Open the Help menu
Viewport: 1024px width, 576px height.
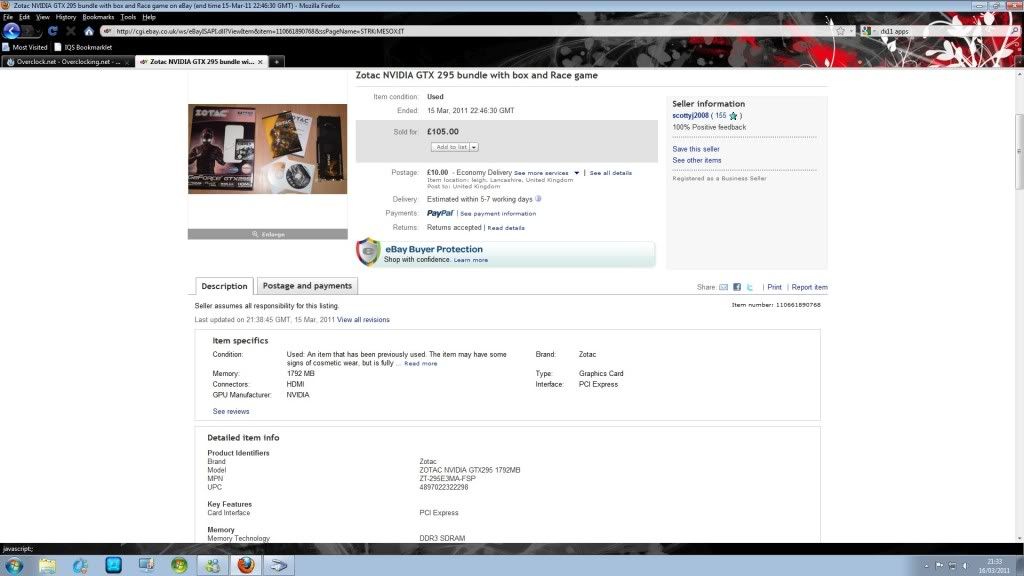[149, 17]
